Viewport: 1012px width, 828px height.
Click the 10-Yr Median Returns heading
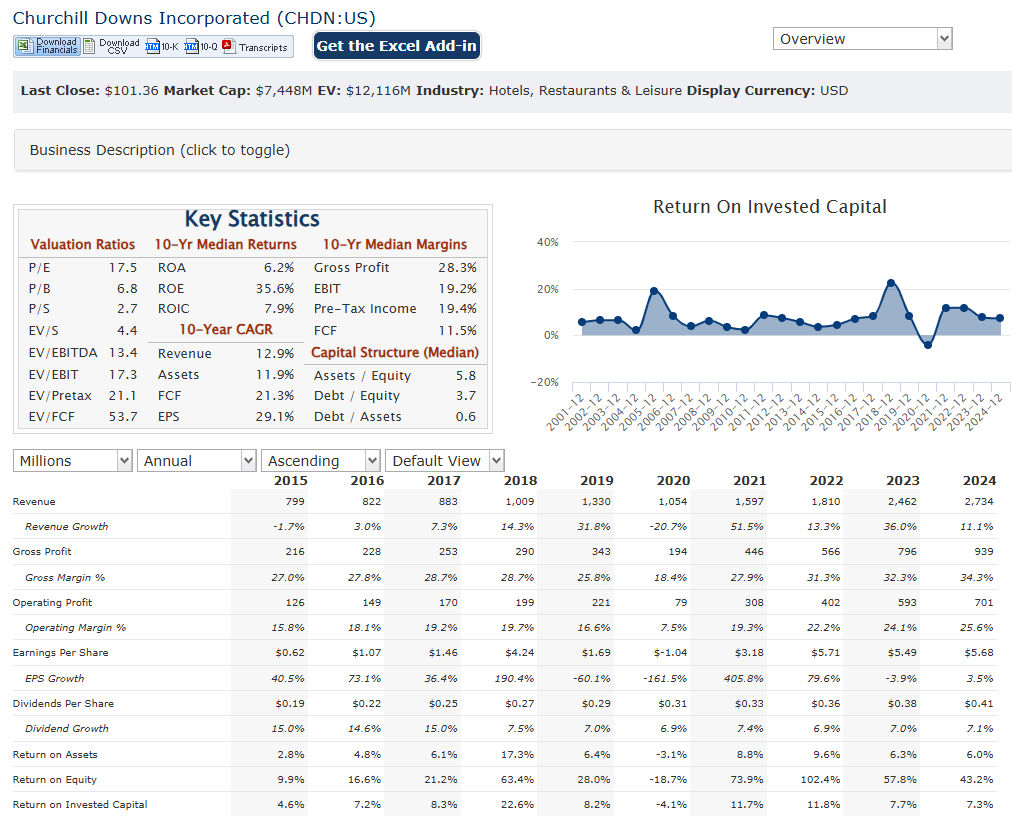click(x=225, y=245)
